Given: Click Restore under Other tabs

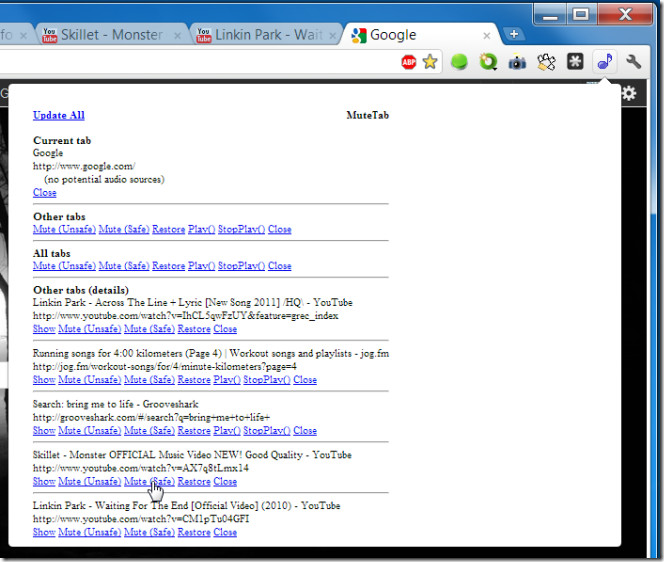Looking at the screenshot, I should pos(169,230).
